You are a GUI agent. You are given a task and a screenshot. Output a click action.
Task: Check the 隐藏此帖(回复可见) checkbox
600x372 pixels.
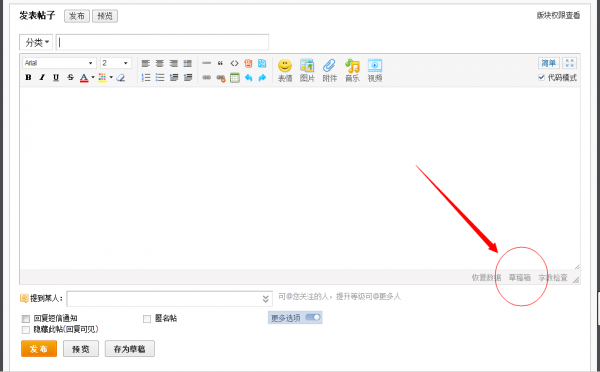(26, 330)
